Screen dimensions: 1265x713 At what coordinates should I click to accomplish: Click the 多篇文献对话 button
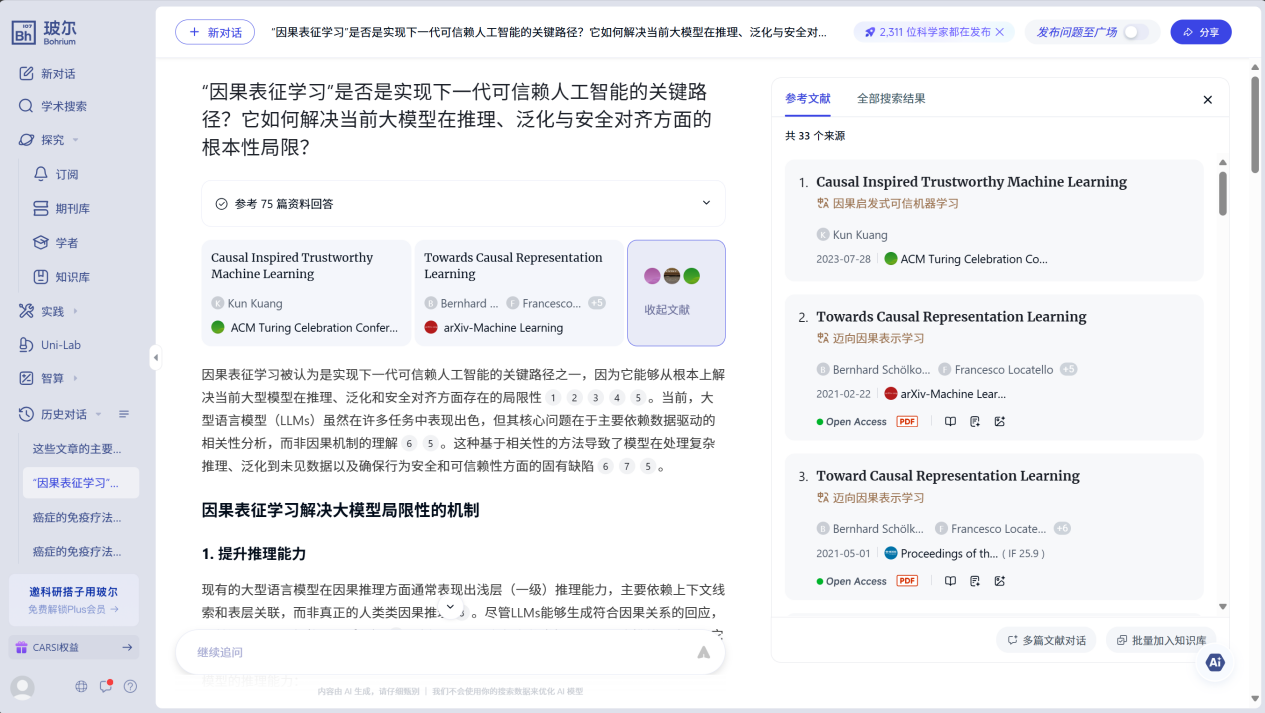pyautogui.click(x=1046, y=640)
